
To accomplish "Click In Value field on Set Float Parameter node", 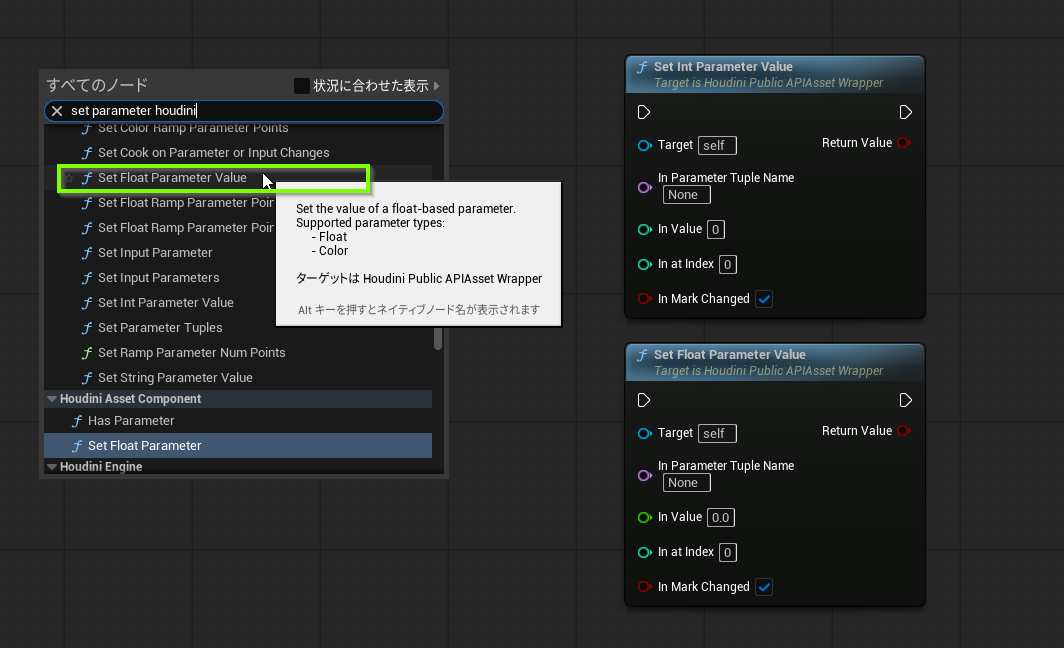I will click(720, 518).
